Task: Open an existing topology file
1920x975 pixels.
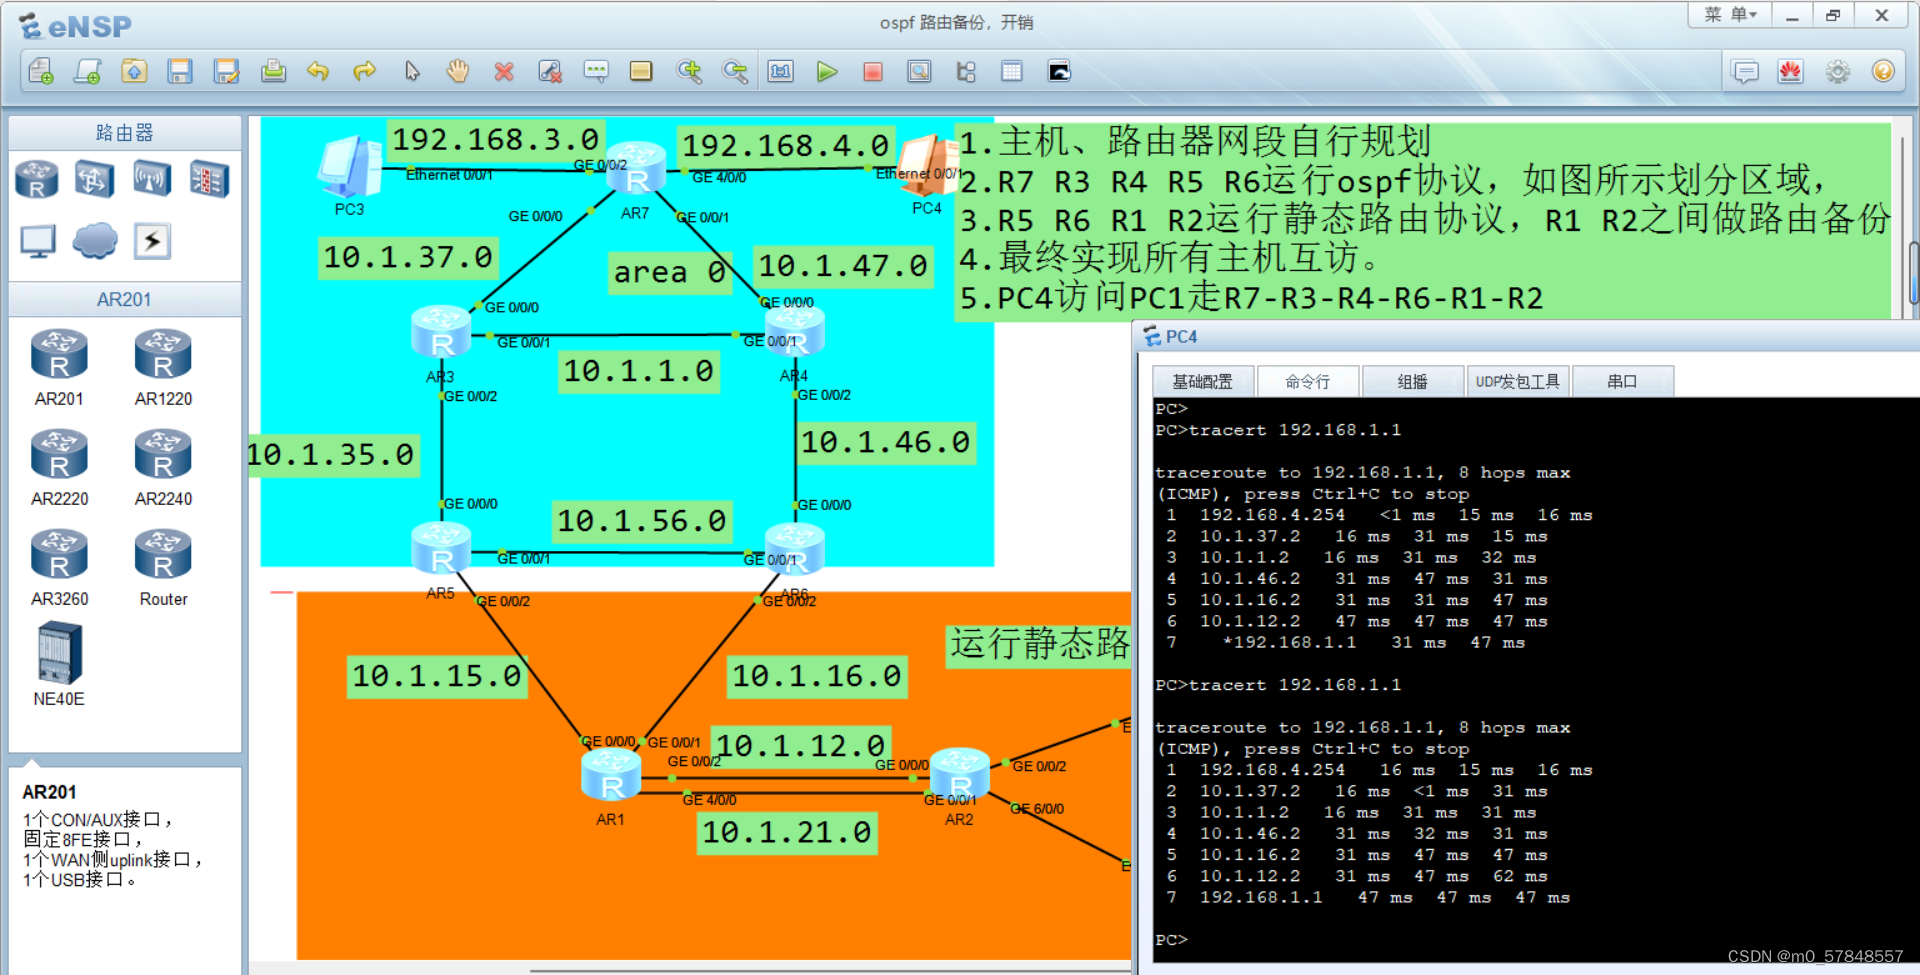Action: coord(134,71)
